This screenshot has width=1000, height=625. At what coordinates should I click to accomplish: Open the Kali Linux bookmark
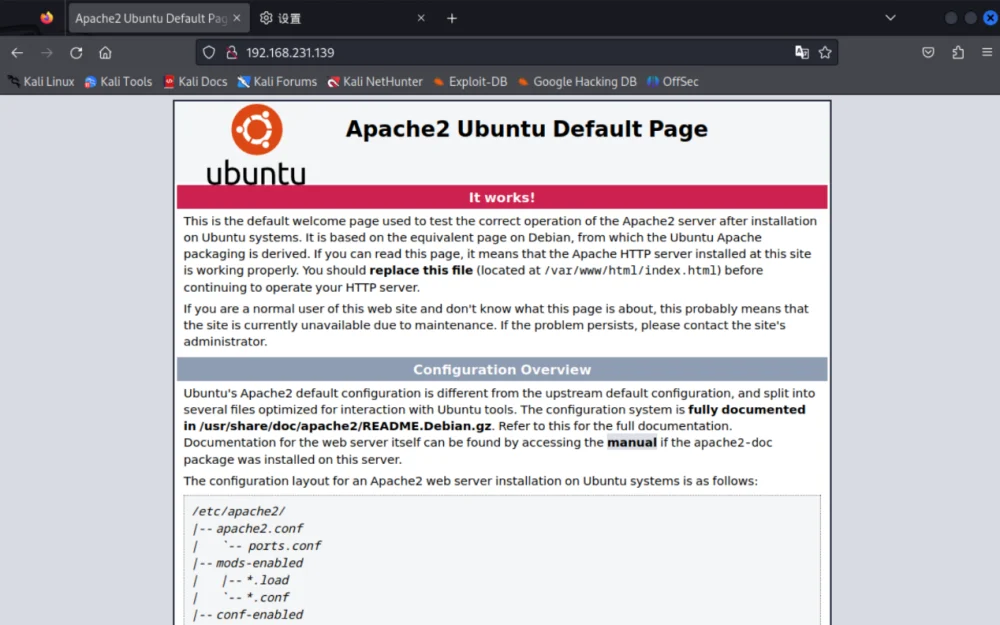click(41, 82)
